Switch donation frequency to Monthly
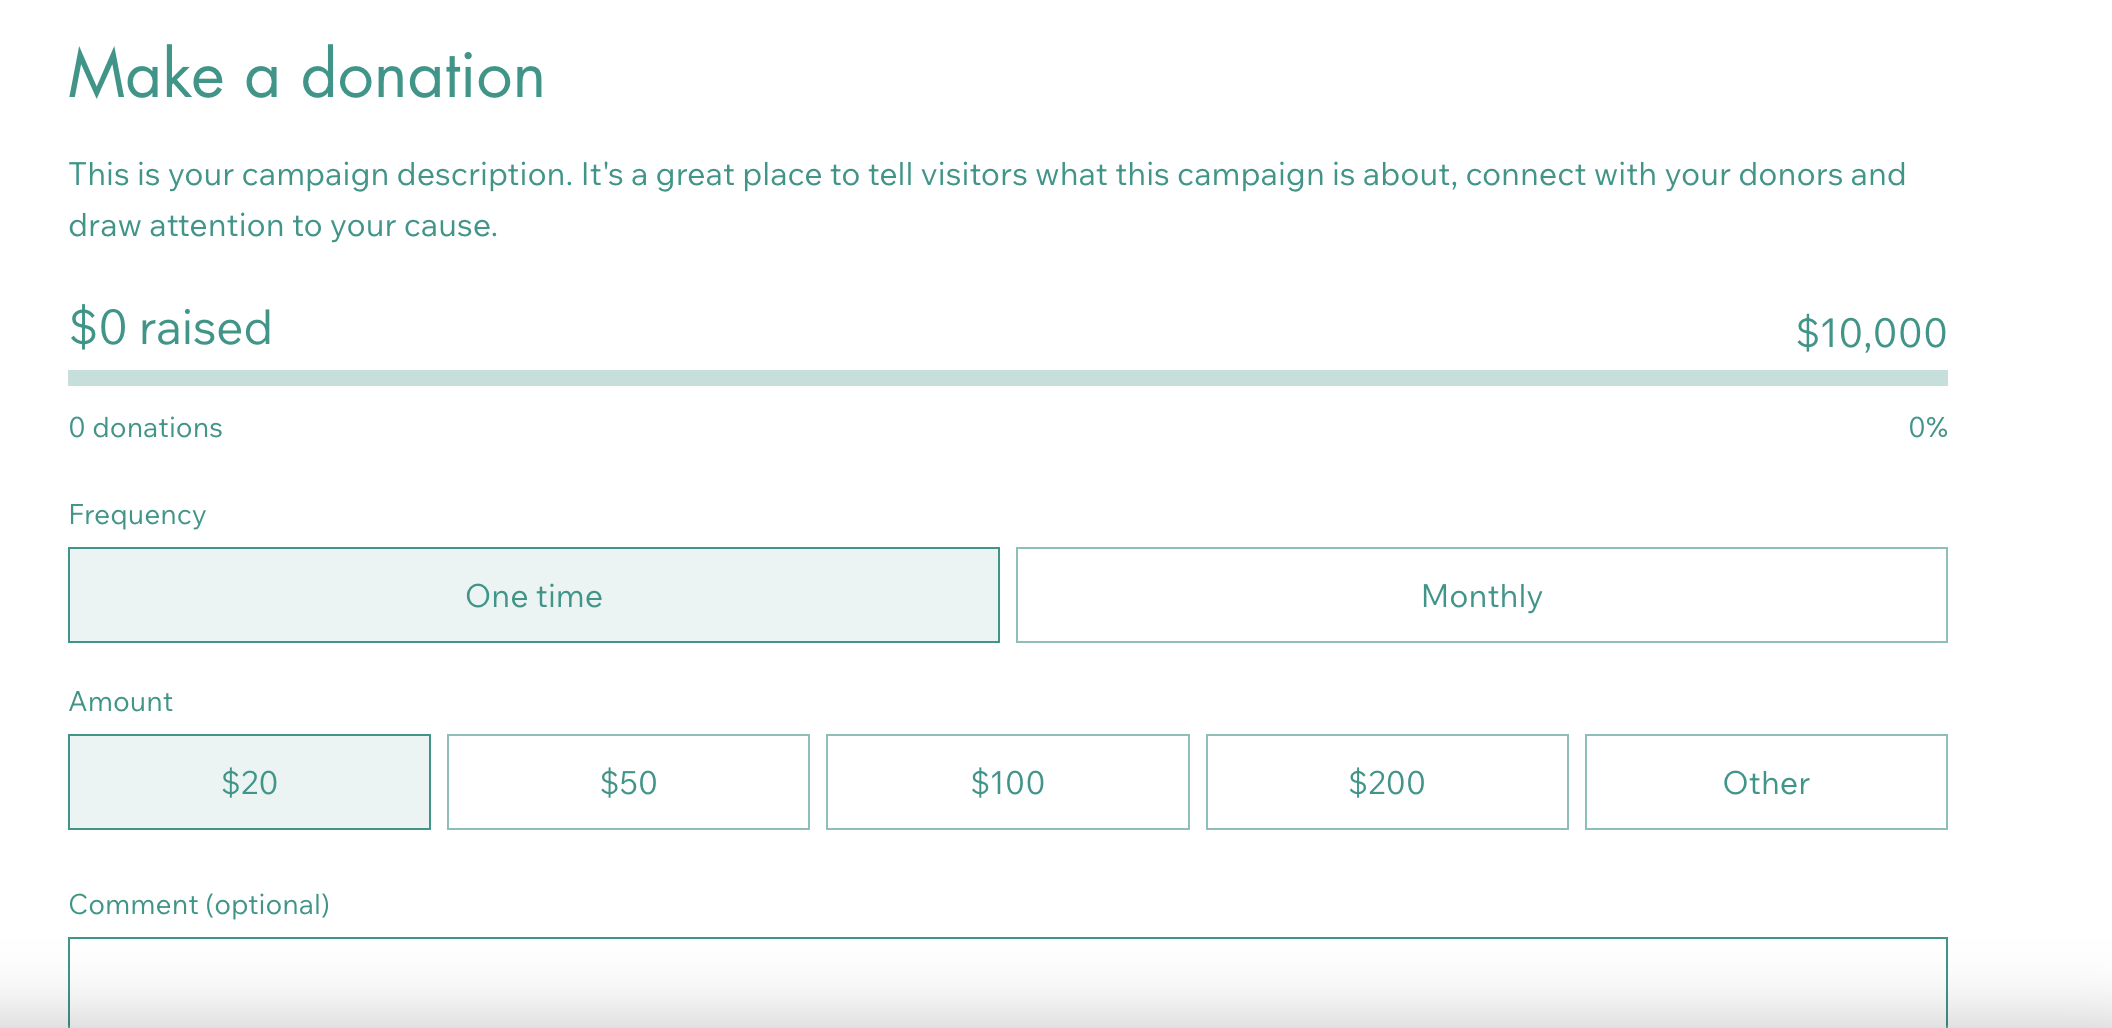Viewport: 2112px width, 1028px height. [1481, 595]
